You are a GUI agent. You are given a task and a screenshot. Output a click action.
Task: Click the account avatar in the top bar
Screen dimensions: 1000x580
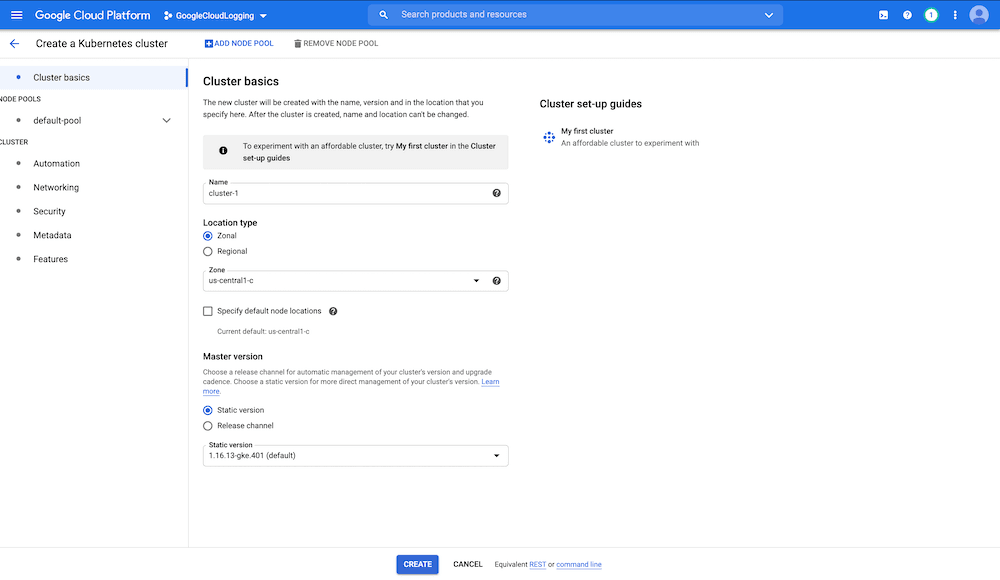click(978, 14)
